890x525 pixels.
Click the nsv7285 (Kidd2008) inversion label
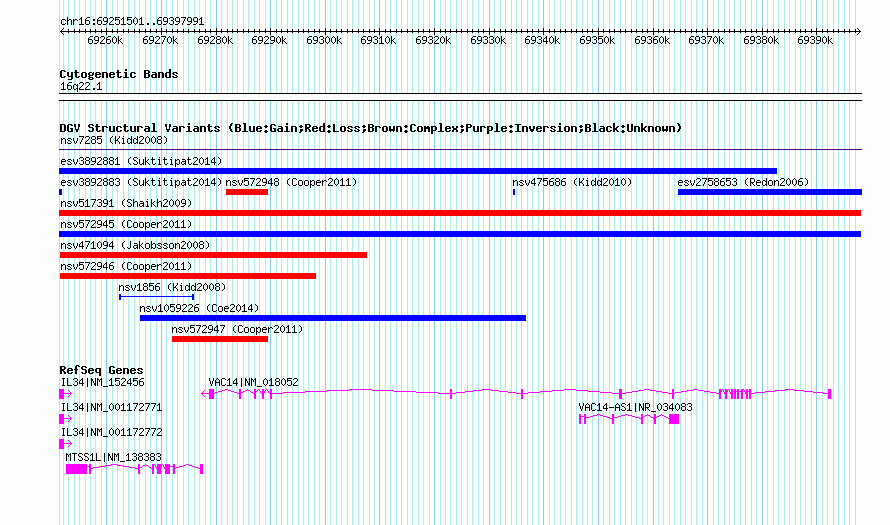pyautogui.click(x=114, y=140)
